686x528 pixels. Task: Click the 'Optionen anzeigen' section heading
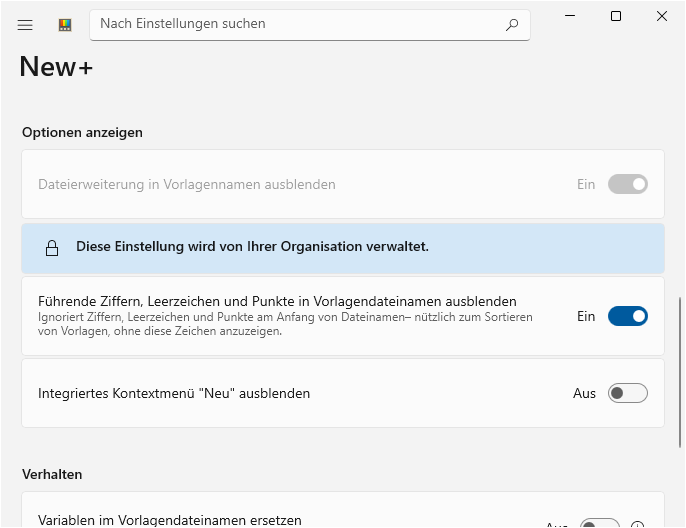[82, 132]
